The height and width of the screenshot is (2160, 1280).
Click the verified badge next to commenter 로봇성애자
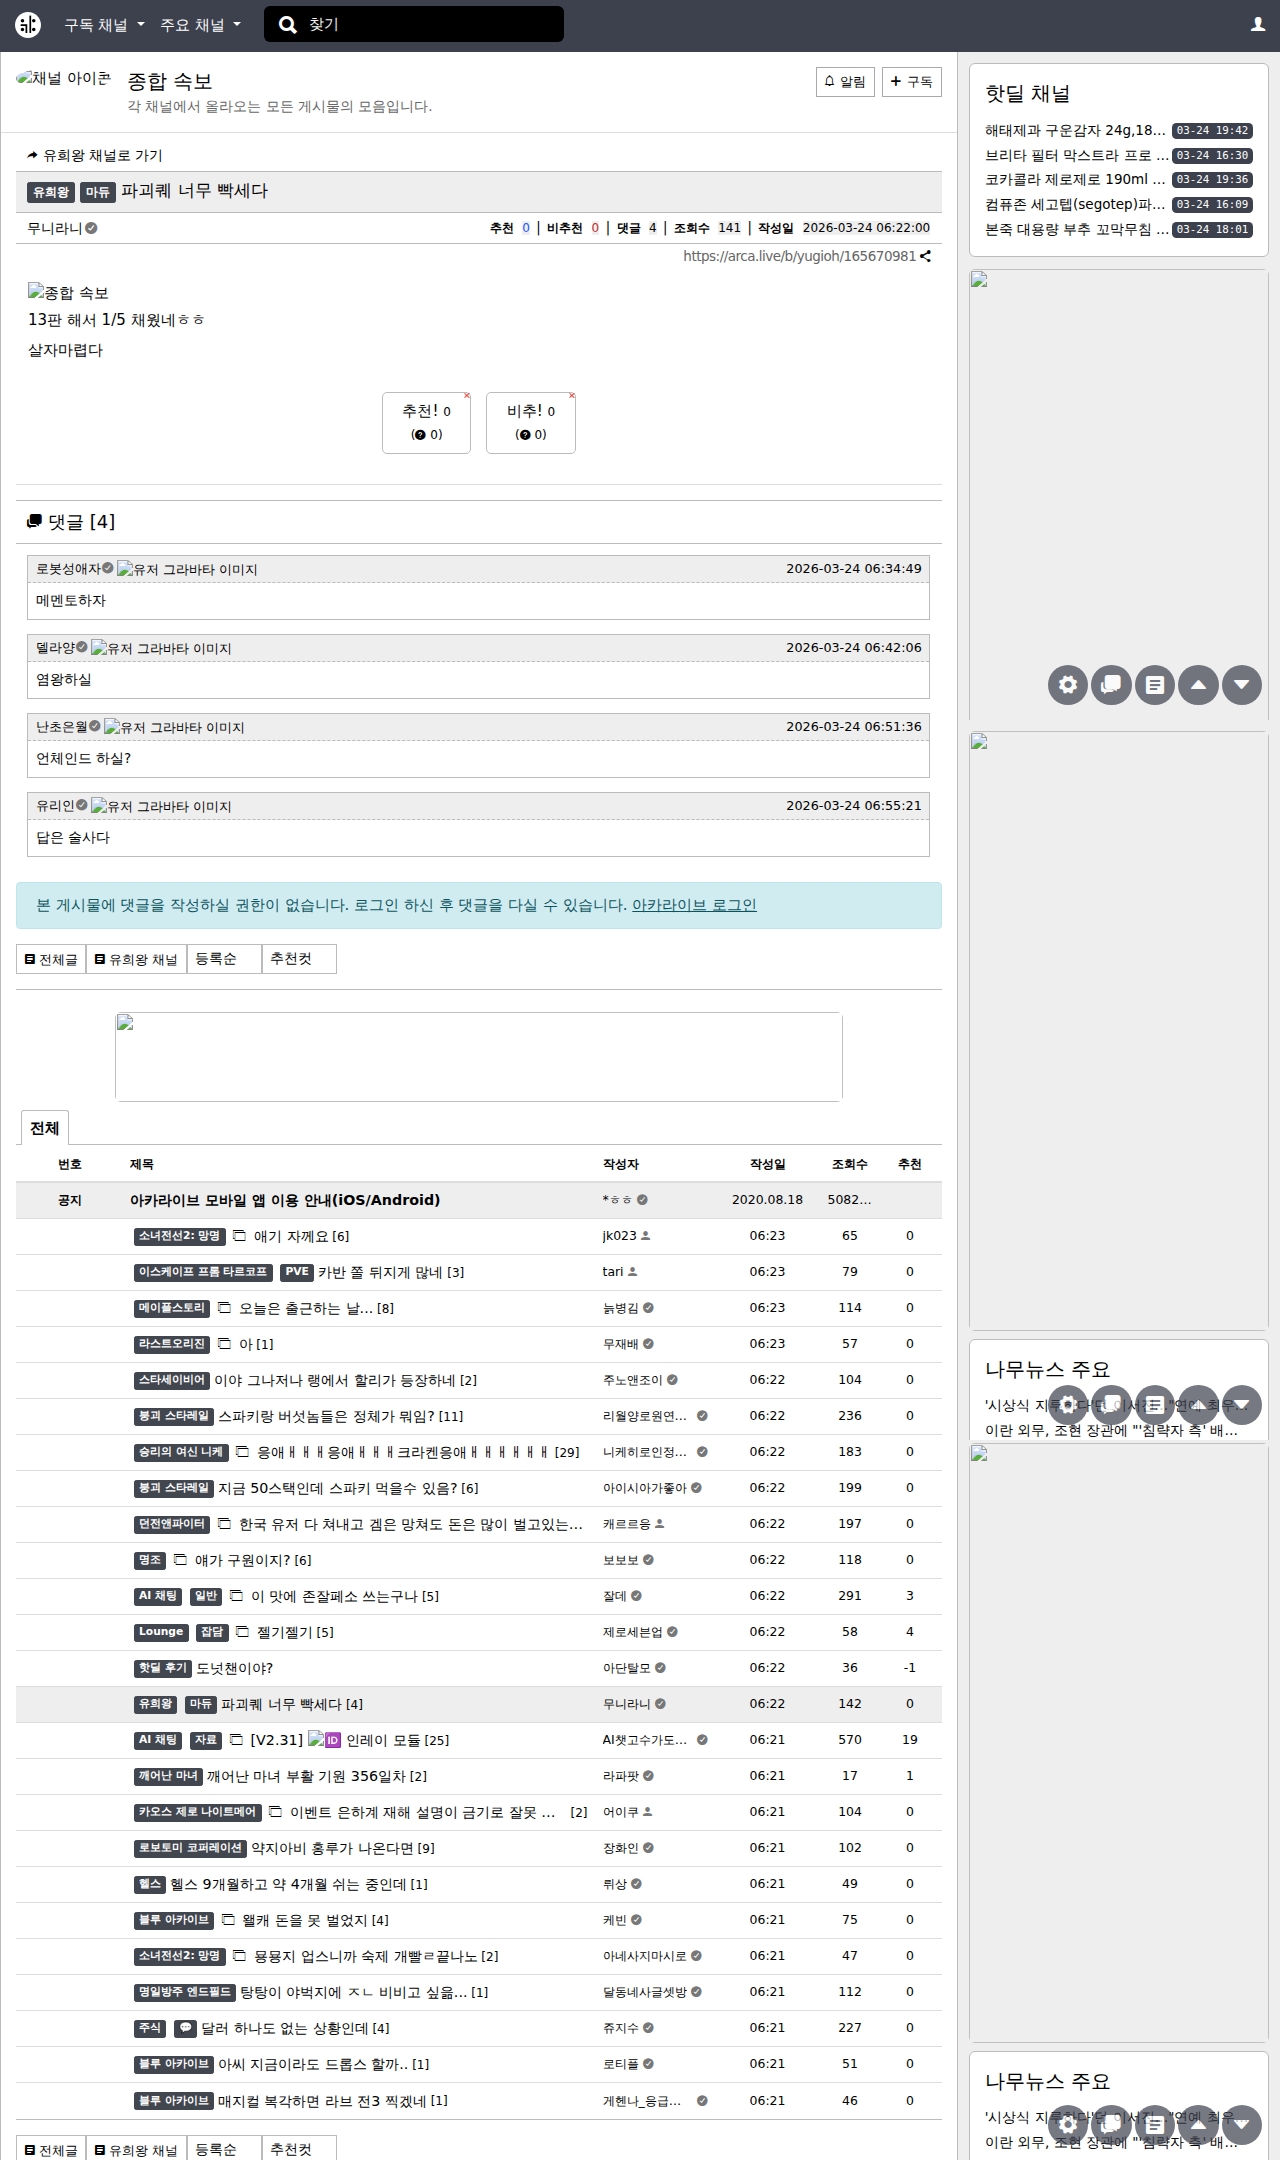point(108,568)
